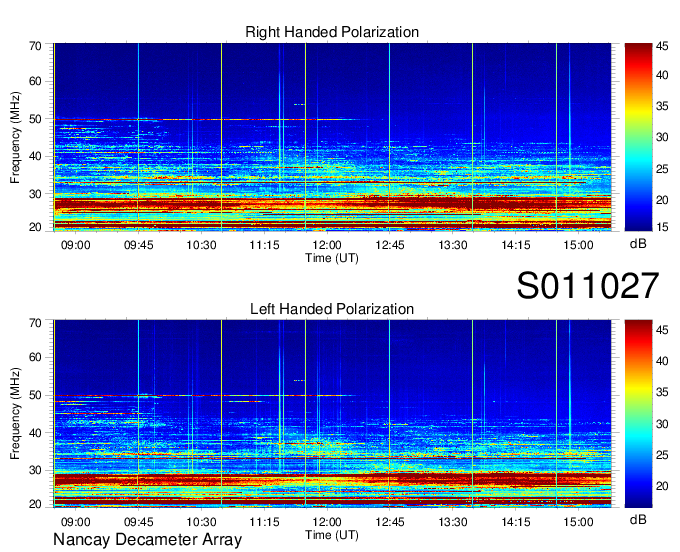
Task: Click Frequency (MHz) label of Left Handed plot
Action: pos(15,414)
